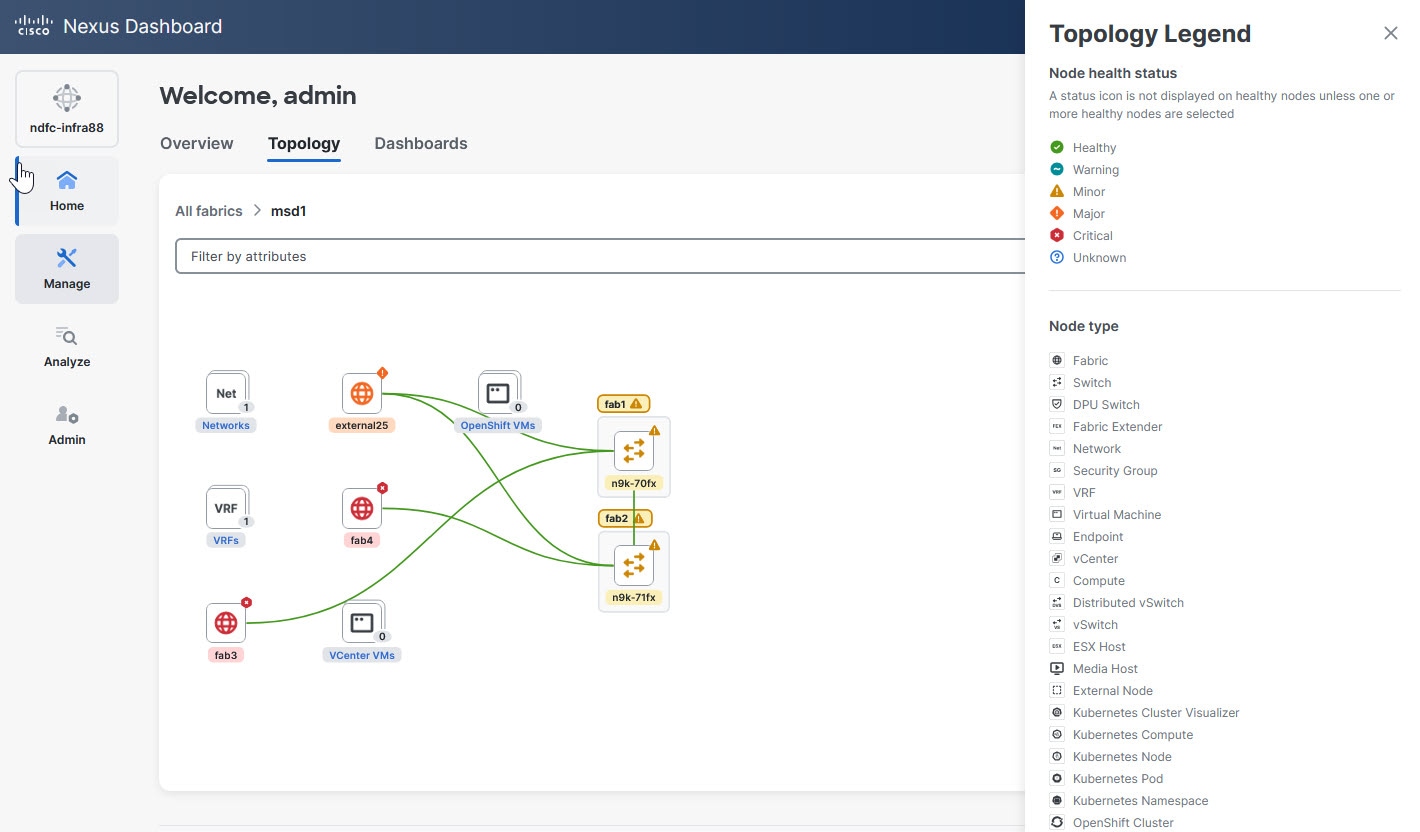Click the Kubernetes Pod legend icon

click(x=1057, y=778)
